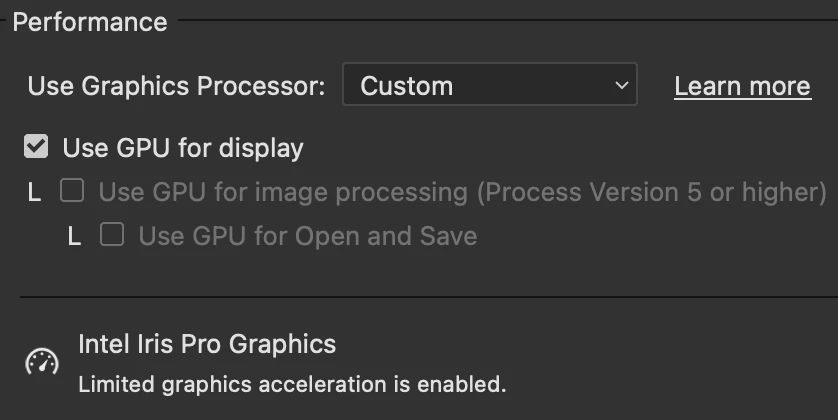Click the Process Version 5 or higher note
The width and height of the screenshot is (838, 420).
click(x=653, y=191)
